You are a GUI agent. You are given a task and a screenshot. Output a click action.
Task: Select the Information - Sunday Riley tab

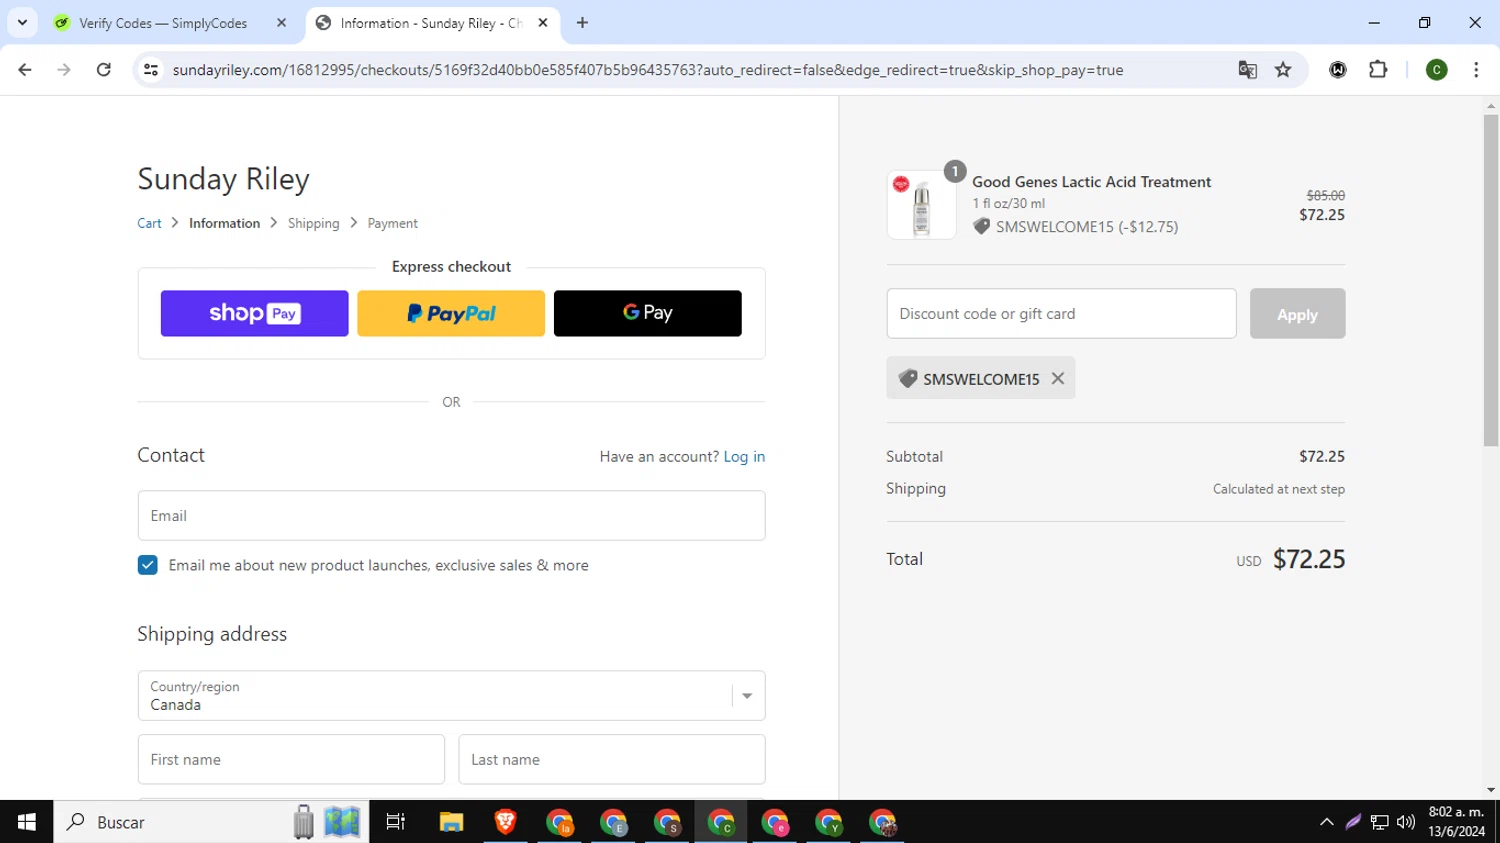tap(432, 23)
